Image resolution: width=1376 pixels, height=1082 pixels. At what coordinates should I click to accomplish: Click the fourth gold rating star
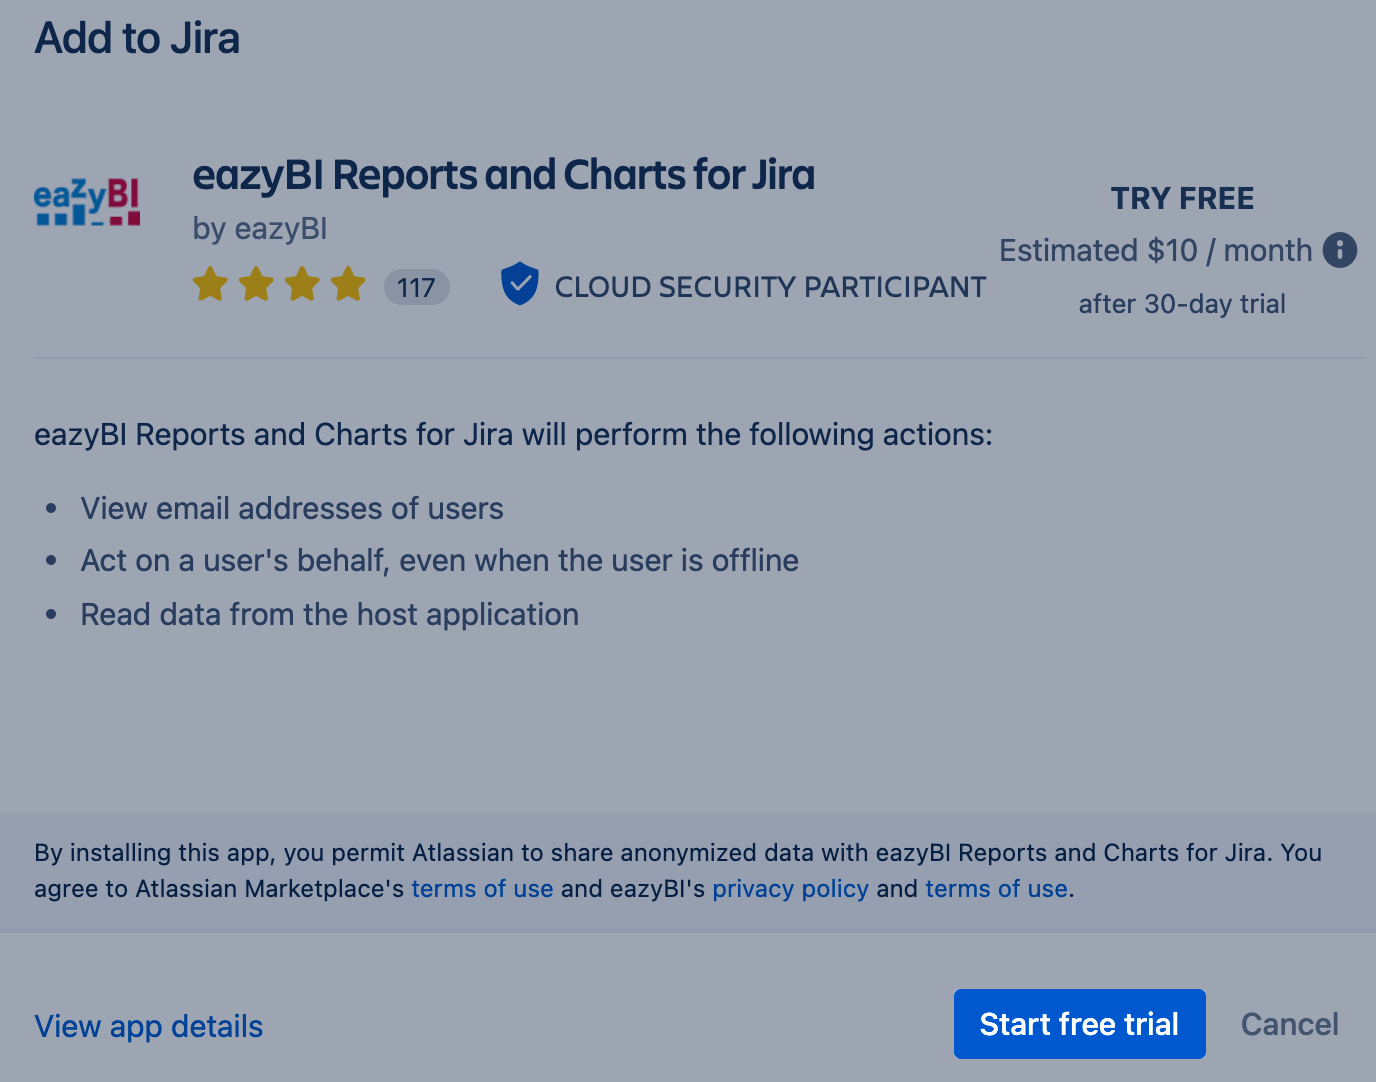tap(348, 284)
